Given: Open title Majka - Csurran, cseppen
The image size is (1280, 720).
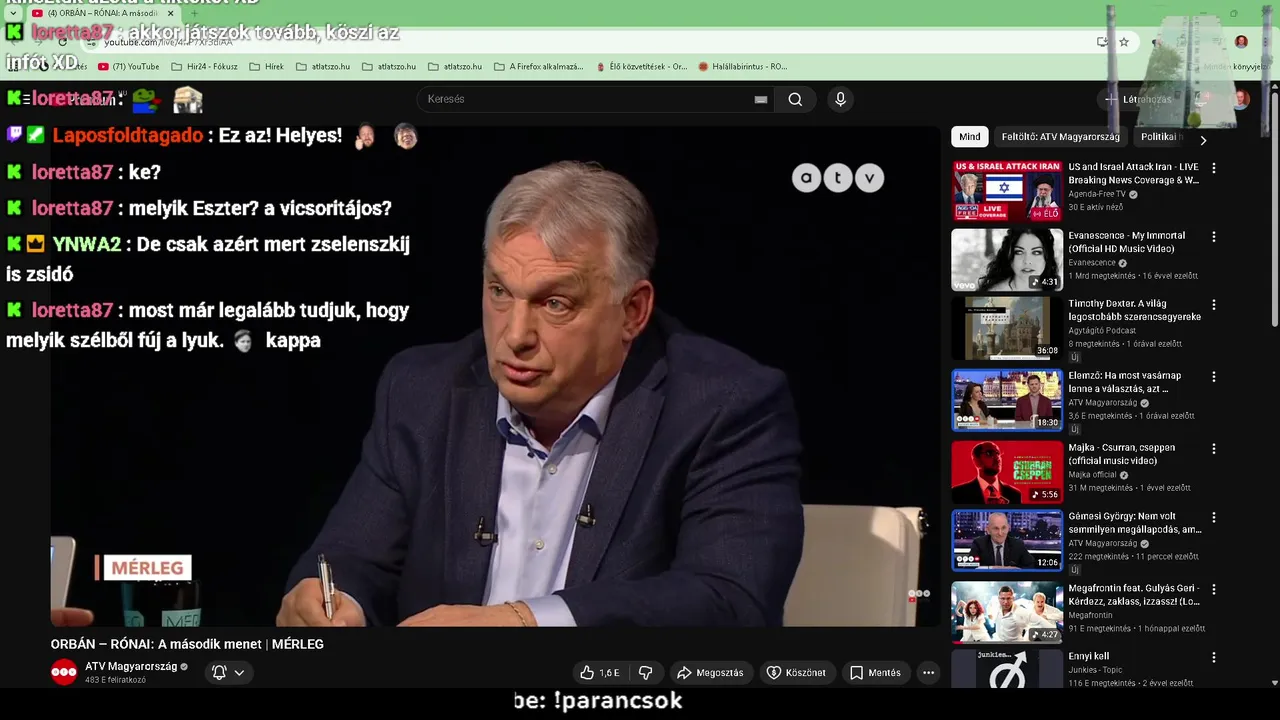Looking at the screenshot, I should click(1122, 454).
